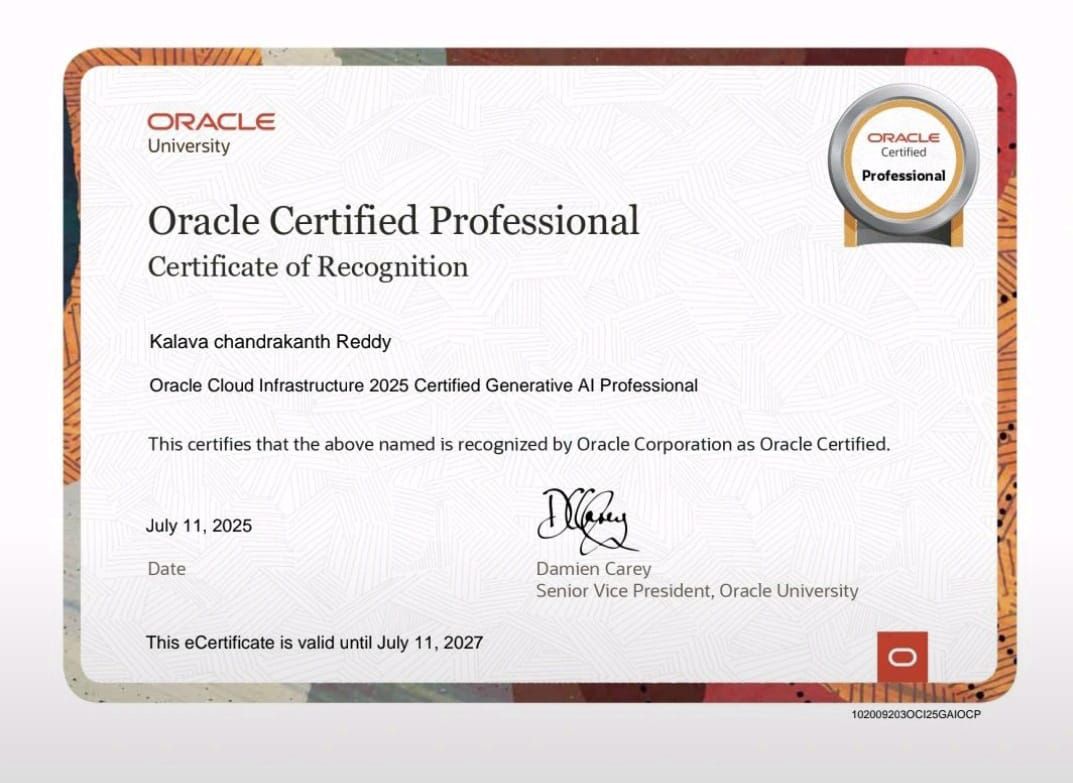This screenshot has height=783, width=1073.
Task: Click the 'This certifies that' sentence
Action: coord(519,444)
